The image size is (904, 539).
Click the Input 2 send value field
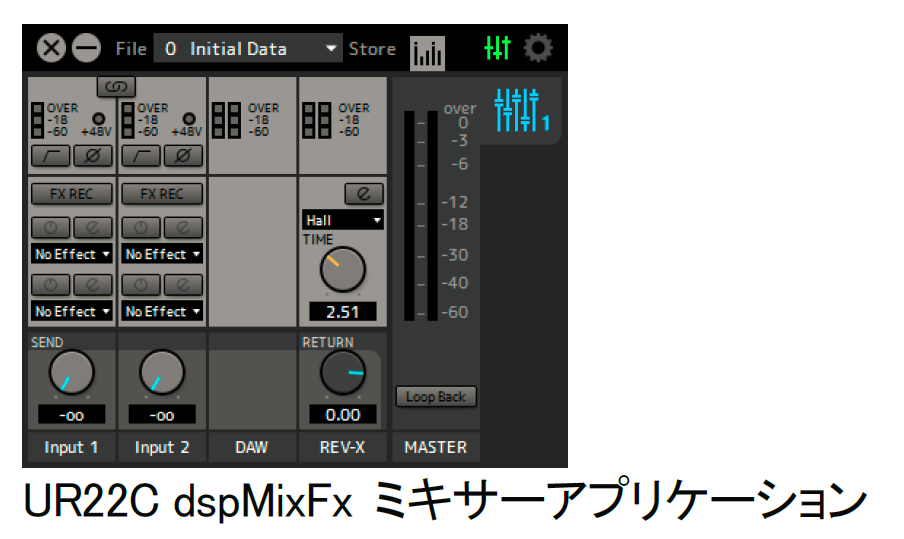click(162, 415)
